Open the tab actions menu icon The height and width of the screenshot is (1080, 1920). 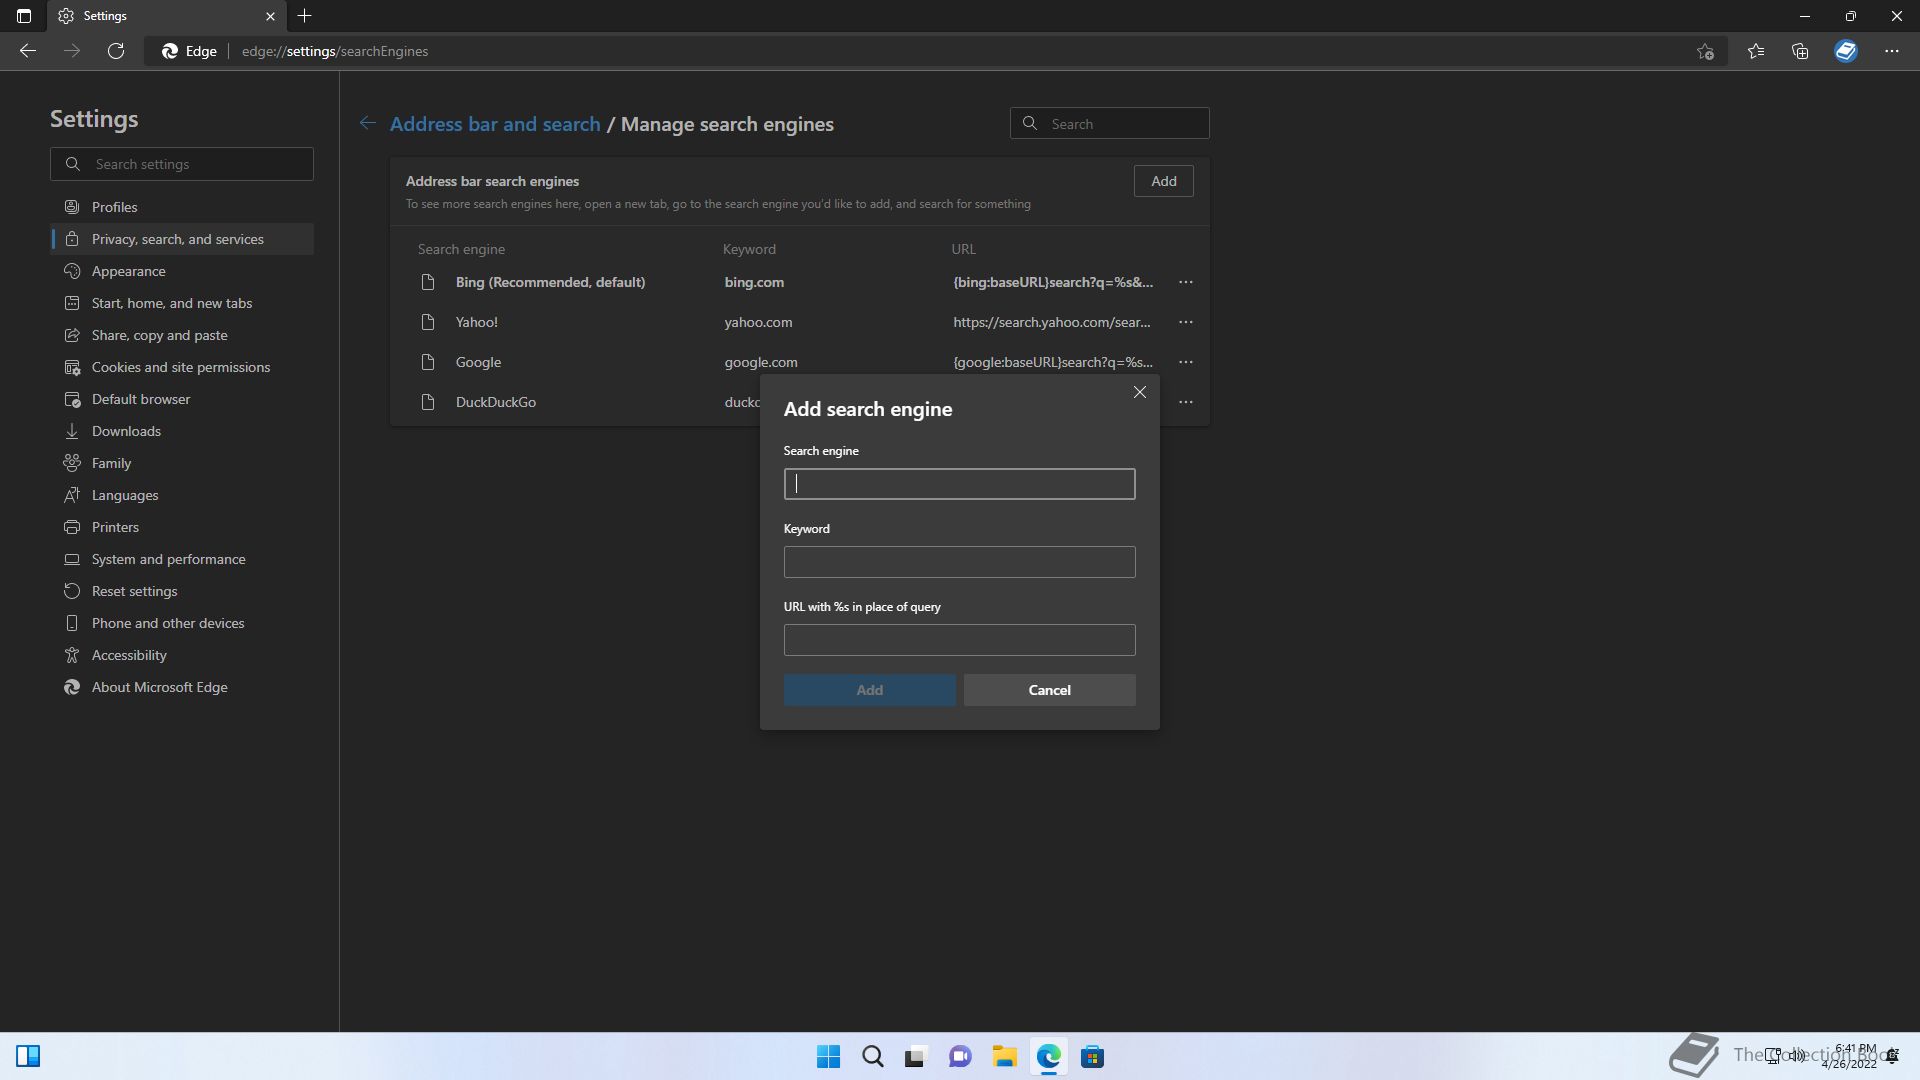24,16
